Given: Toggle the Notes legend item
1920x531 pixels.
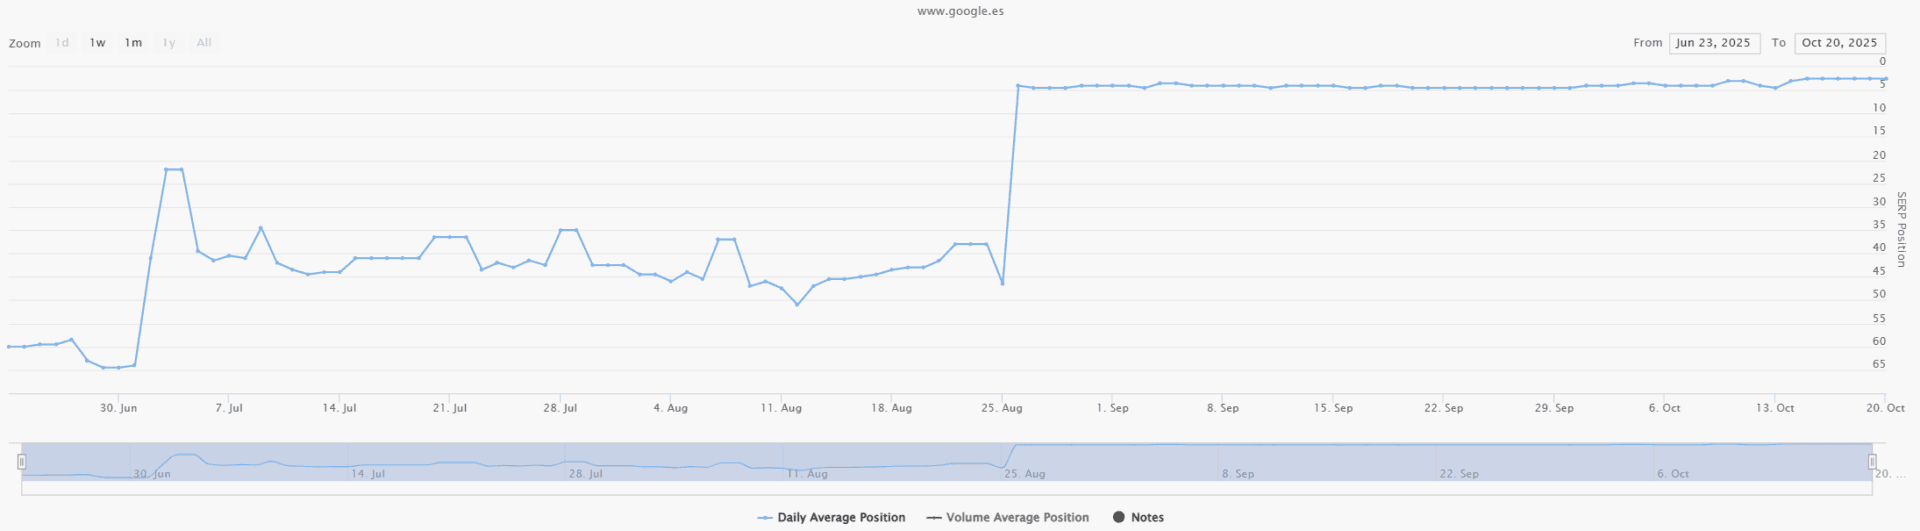Looking at the screenshot, I should pyautogui.click(x=1138, y=517).
